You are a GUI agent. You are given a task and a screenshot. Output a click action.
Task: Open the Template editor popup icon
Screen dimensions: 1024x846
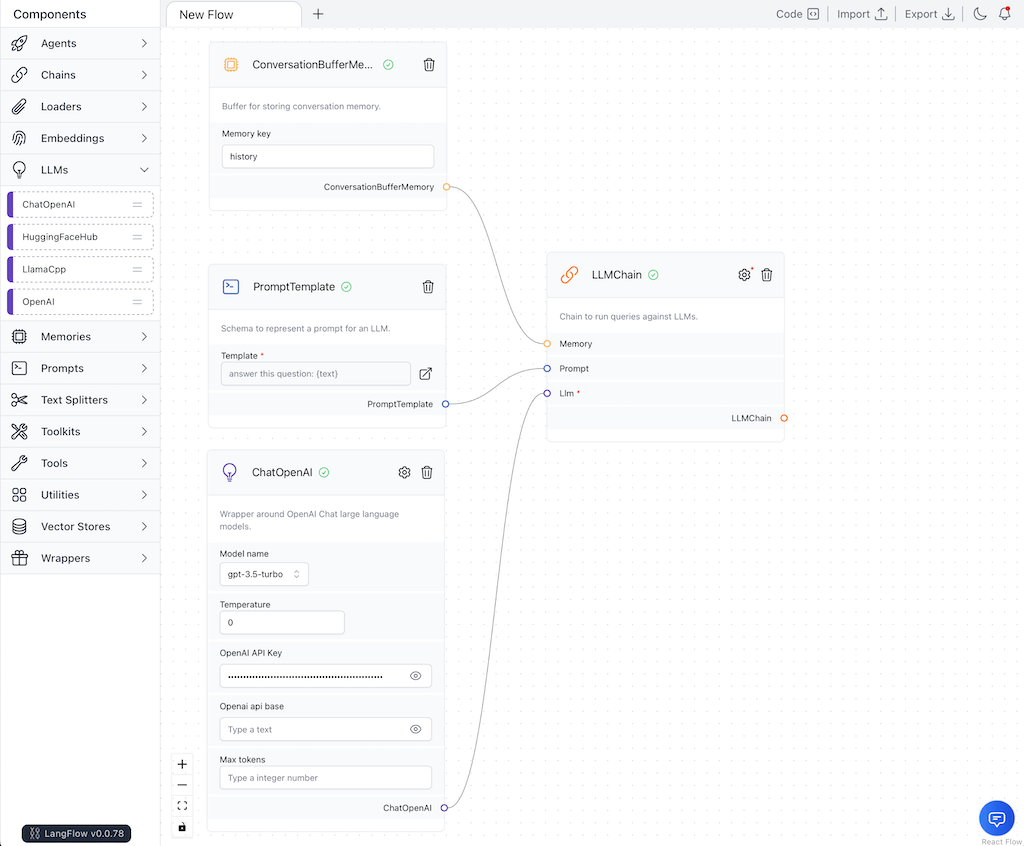[x=425, y=374]
